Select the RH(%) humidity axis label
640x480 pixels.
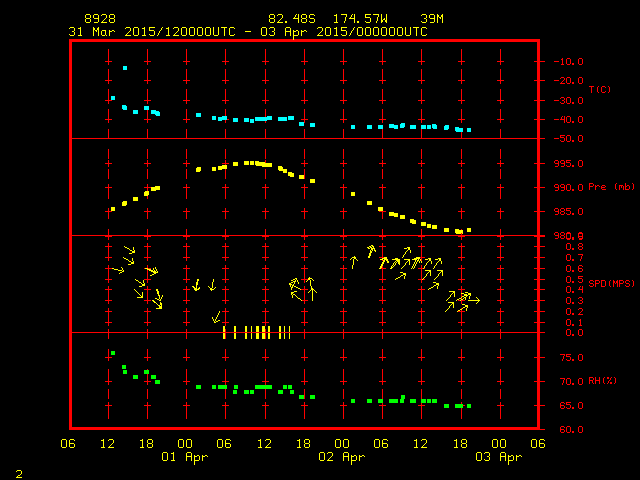pos(599,380)
